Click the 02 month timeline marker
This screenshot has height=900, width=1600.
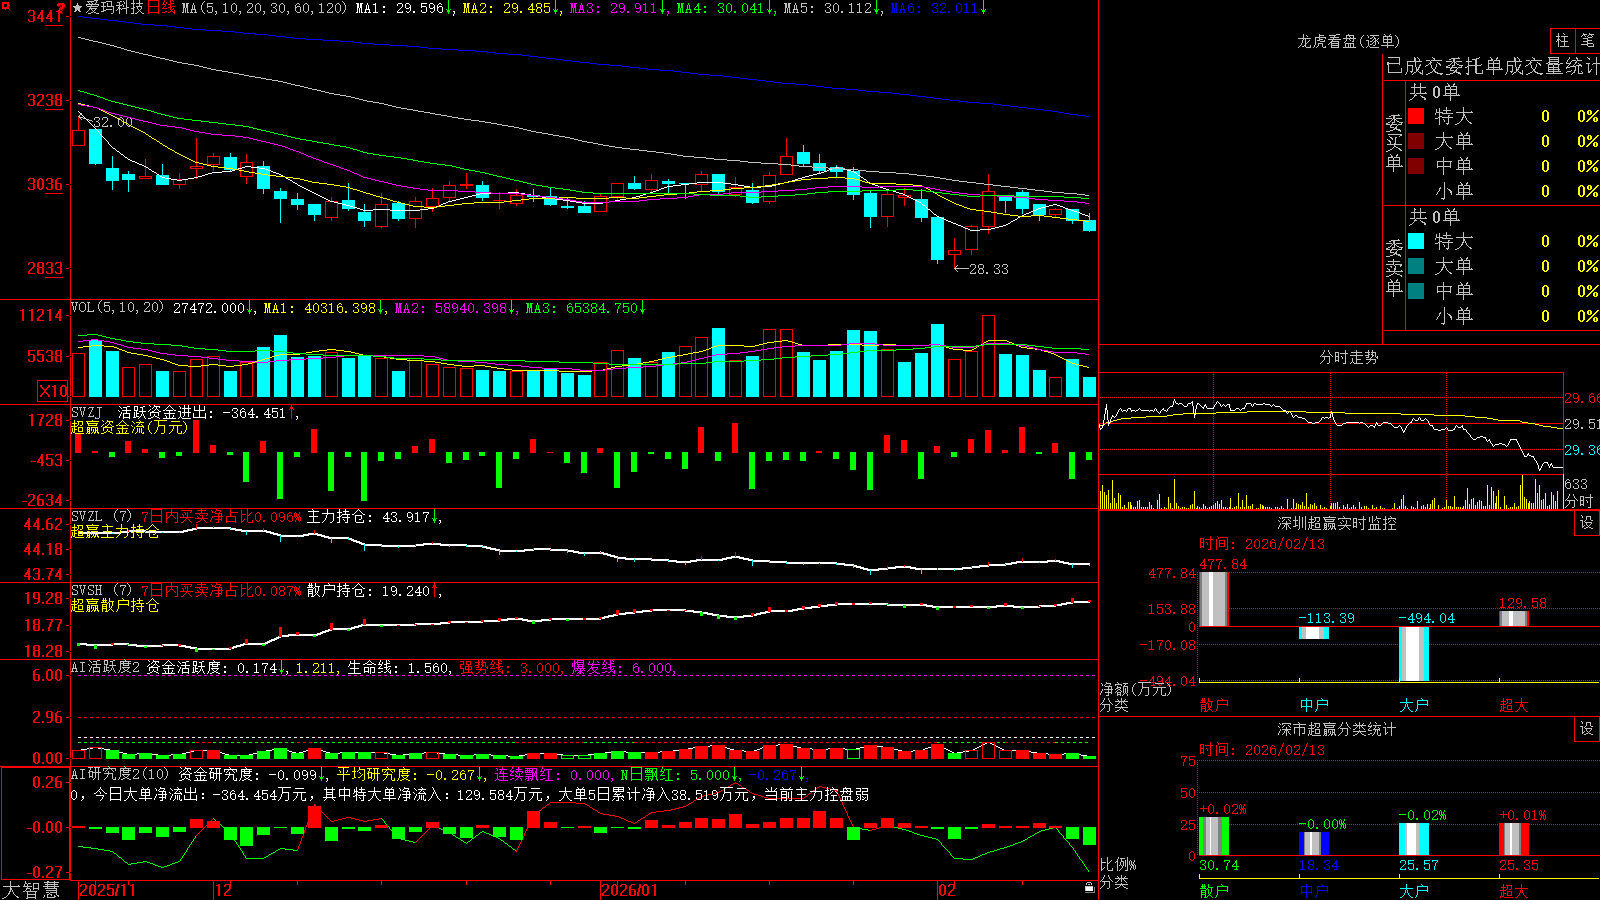pos(946,890)
